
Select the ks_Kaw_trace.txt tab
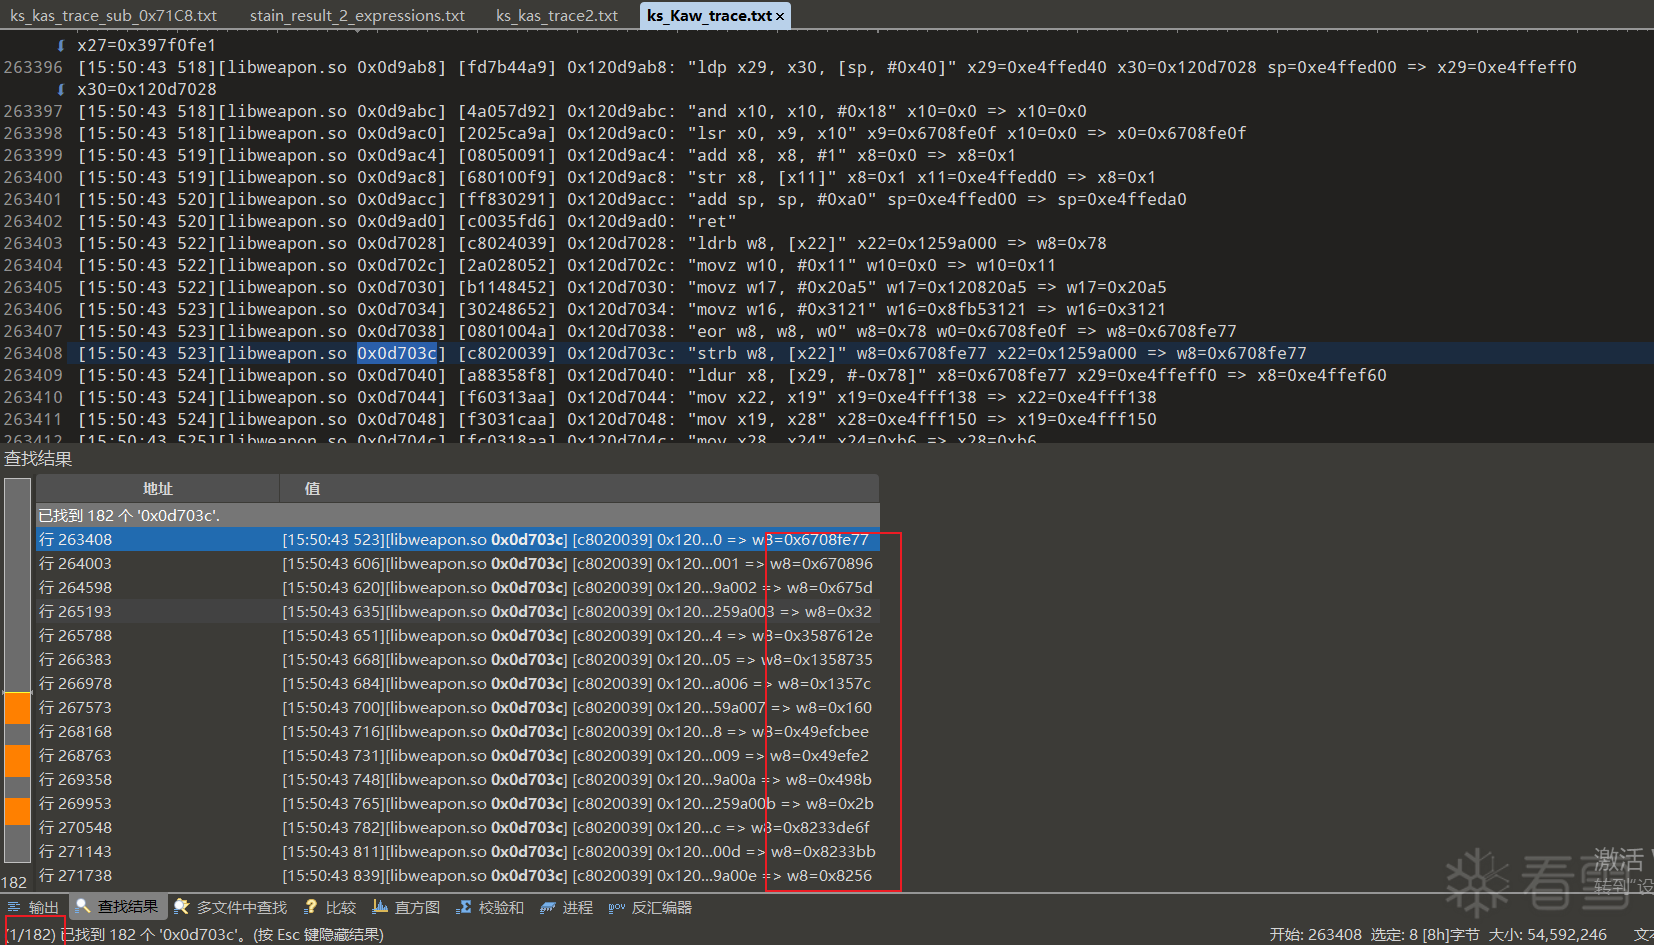click(709, 15)
